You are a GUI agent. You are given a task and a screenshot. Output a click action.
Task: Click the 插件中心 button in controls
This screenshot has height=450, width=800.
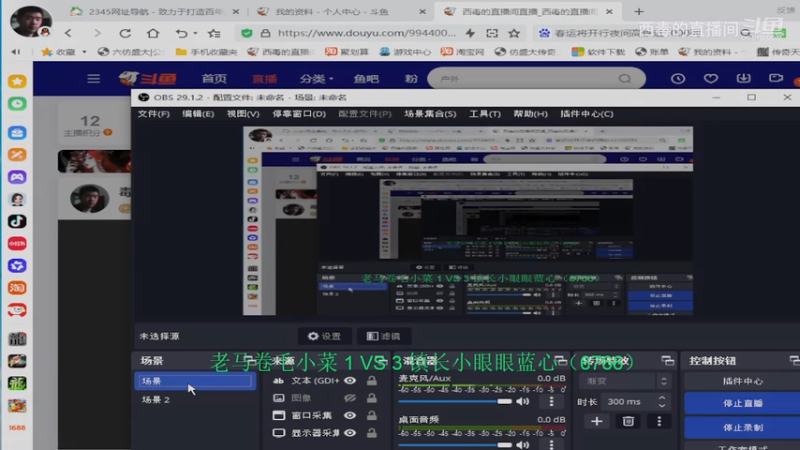tap(742, 381)
